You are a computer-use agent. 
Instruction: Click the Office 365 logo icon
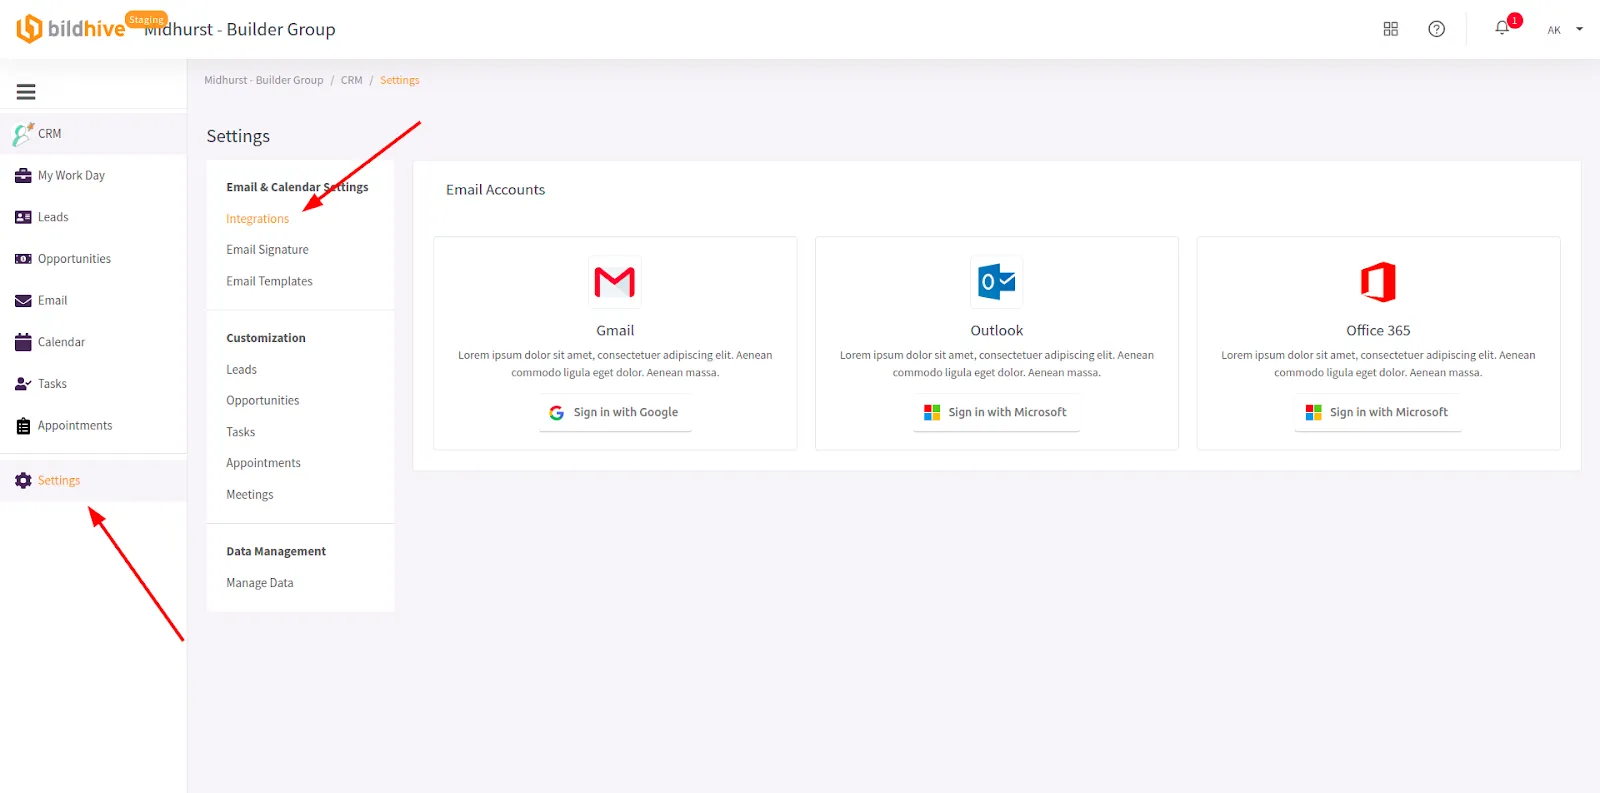pyautogui.click(x=1377, y=282)
